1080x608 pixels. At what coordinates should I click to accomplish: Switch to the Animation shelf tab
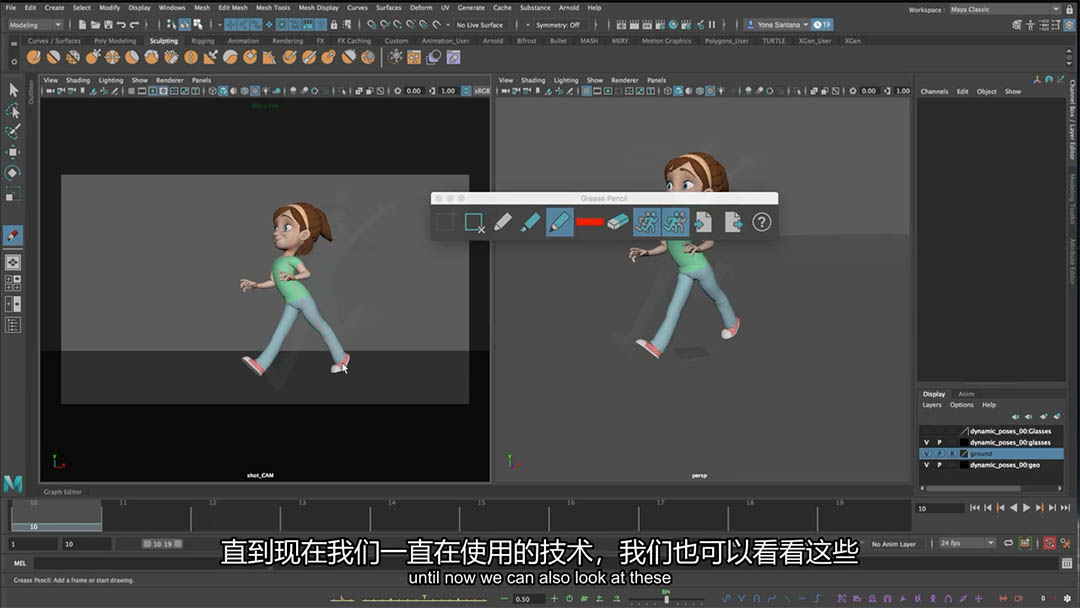pos(243,41)
